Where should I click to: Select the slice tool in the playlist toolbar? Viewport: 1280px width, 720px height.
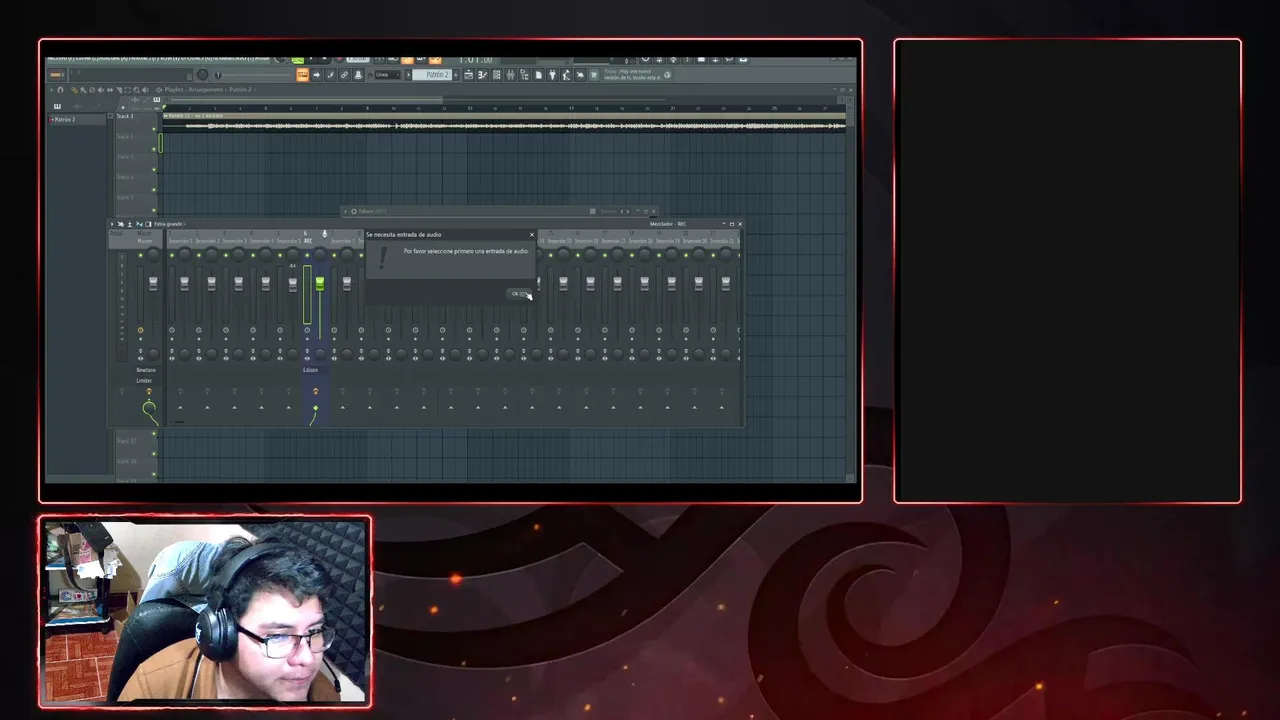119,90
